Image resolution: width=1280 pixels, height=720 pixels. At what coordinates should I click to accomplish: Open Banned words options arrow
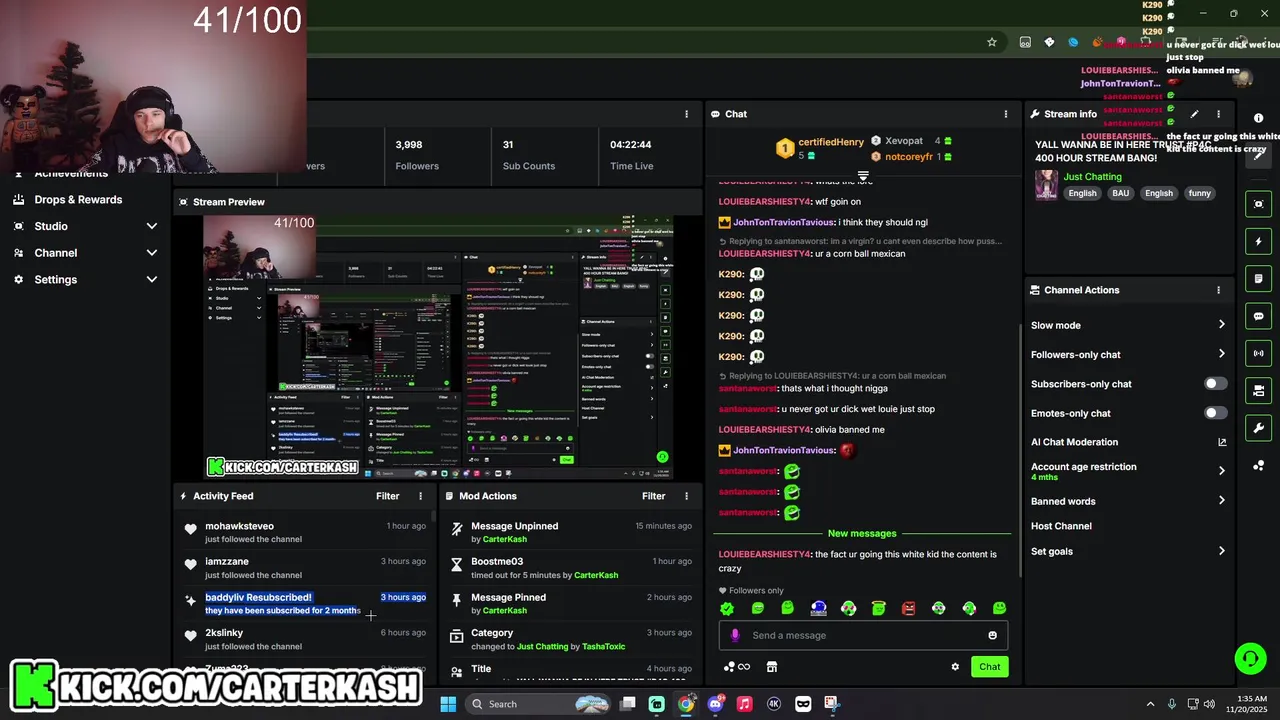(x=1221, y=501)
